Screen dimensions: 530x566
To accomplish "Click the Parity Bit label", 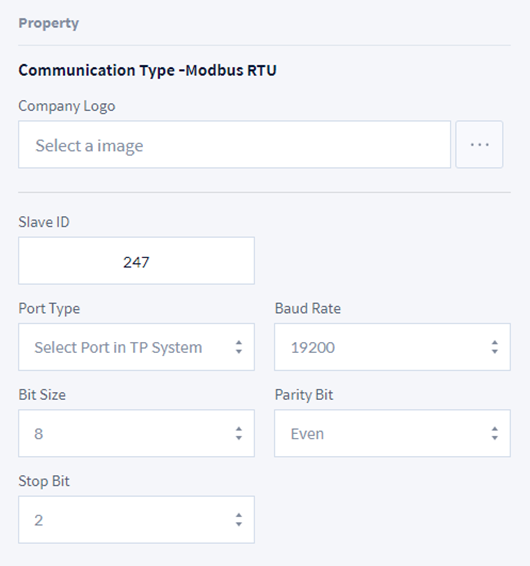I will tap(304, 395).
